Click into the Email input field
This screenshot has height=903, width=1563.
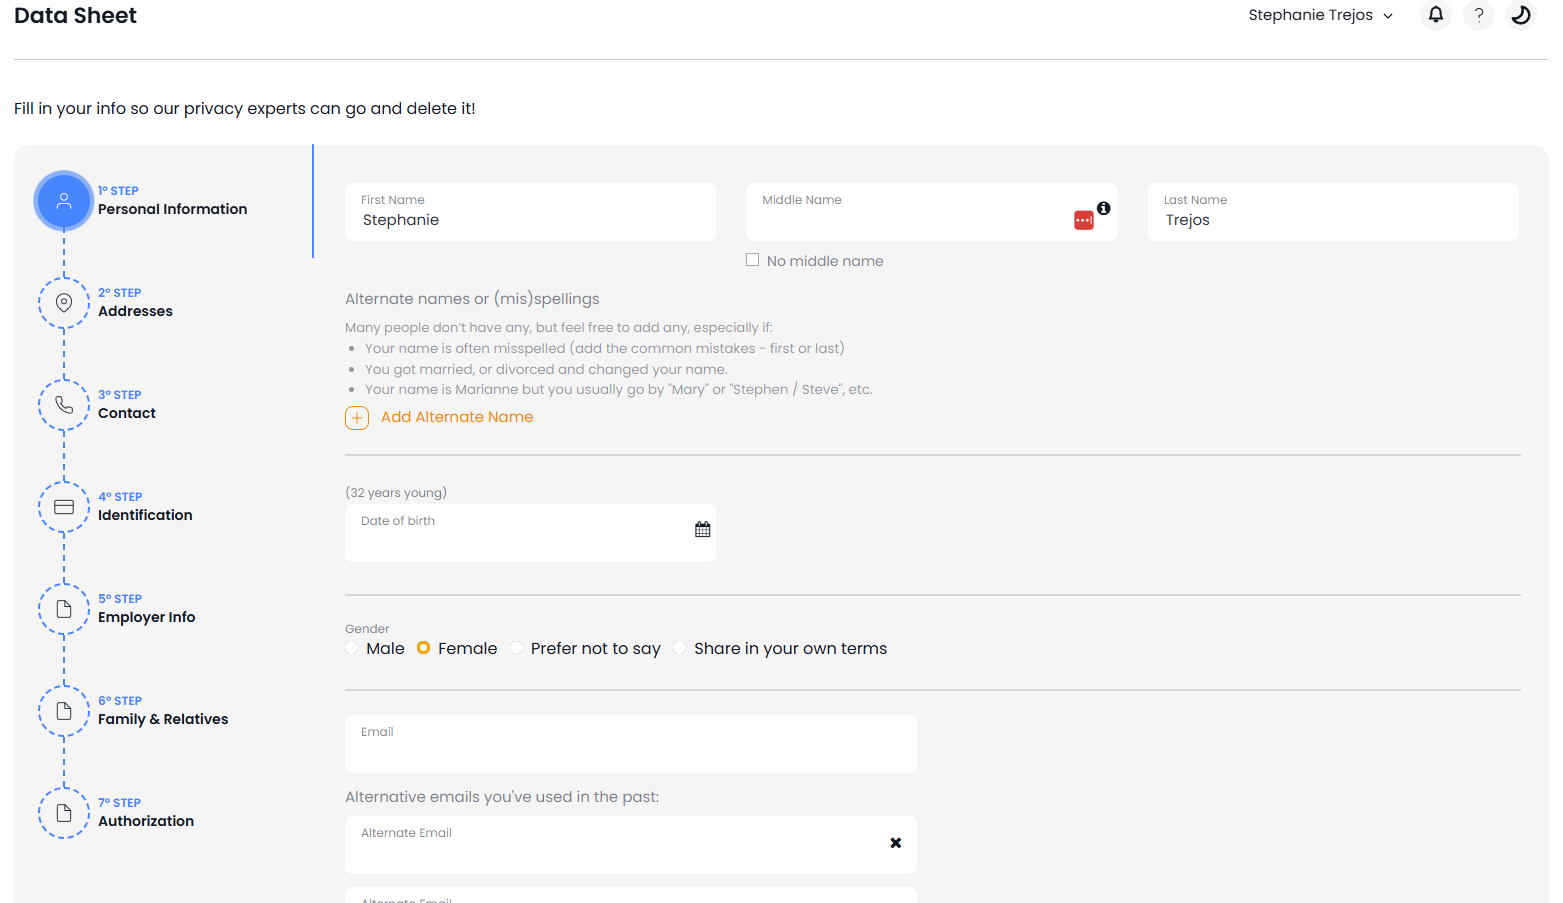[630, 744]
